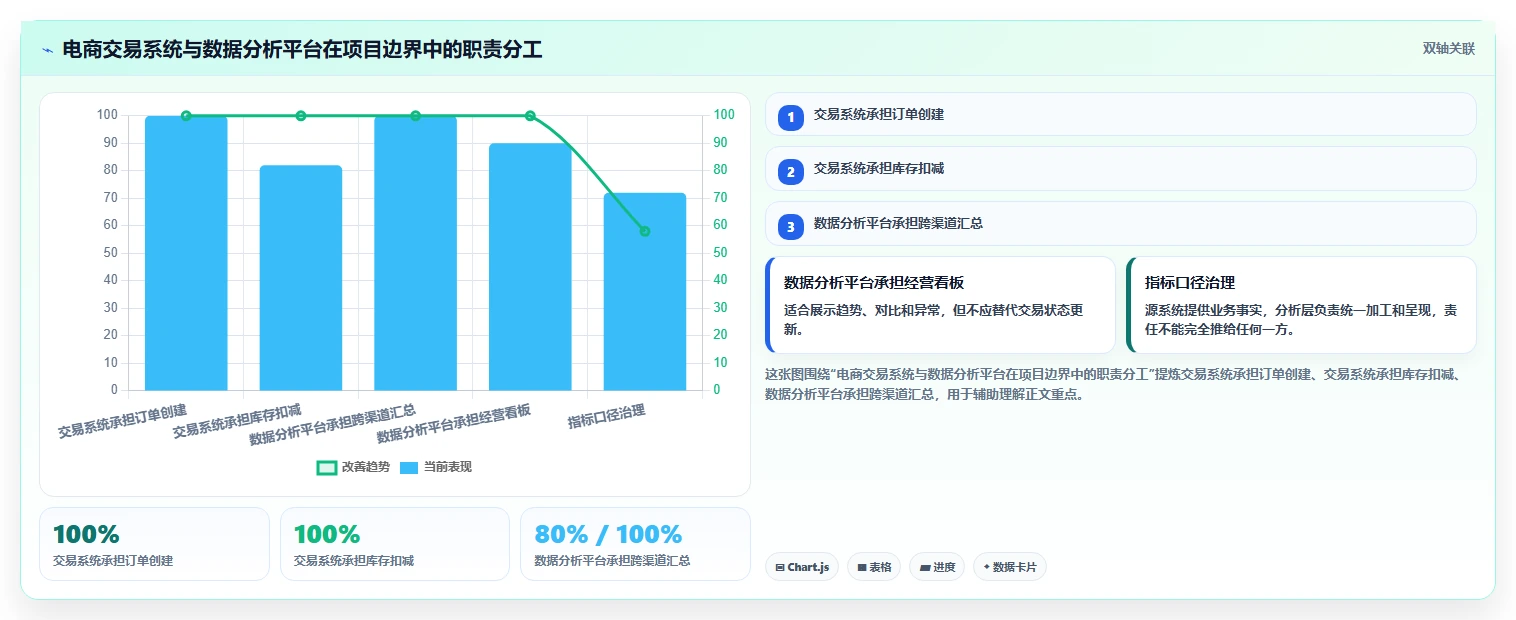Click the Chart.js tag

[802, 567]
